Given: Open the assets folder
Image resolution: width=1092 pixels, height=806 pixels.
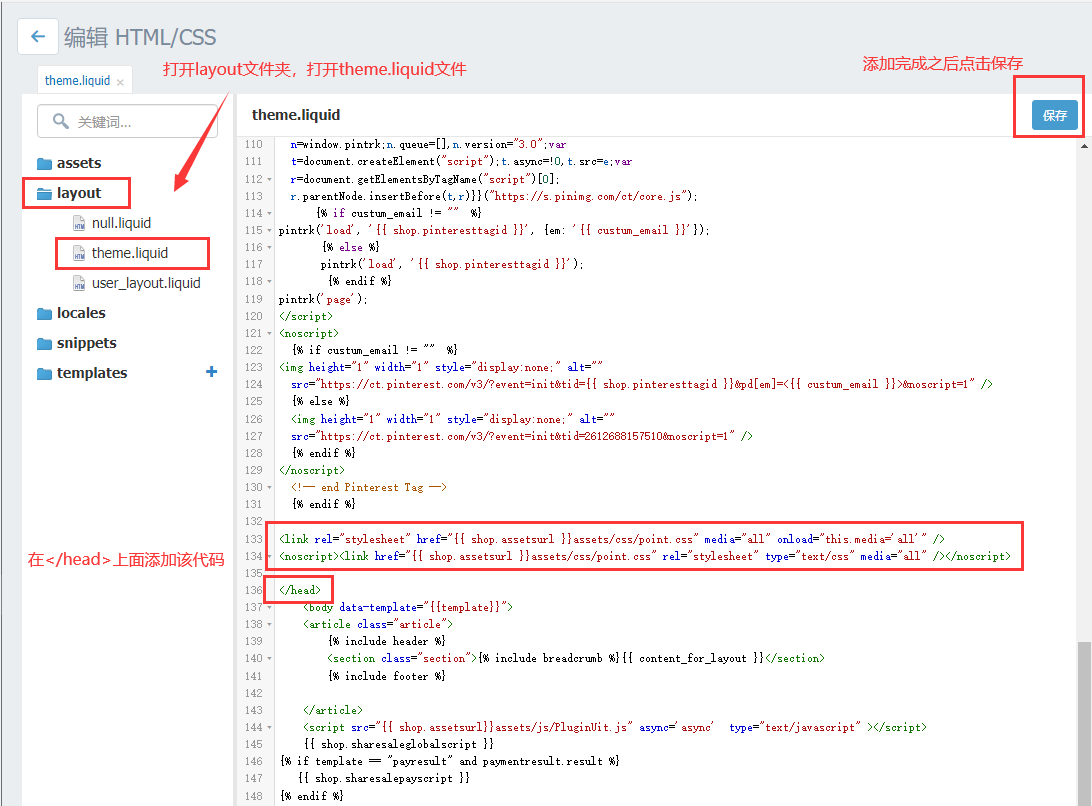Looking at the screenshot, I should (79, 163).
